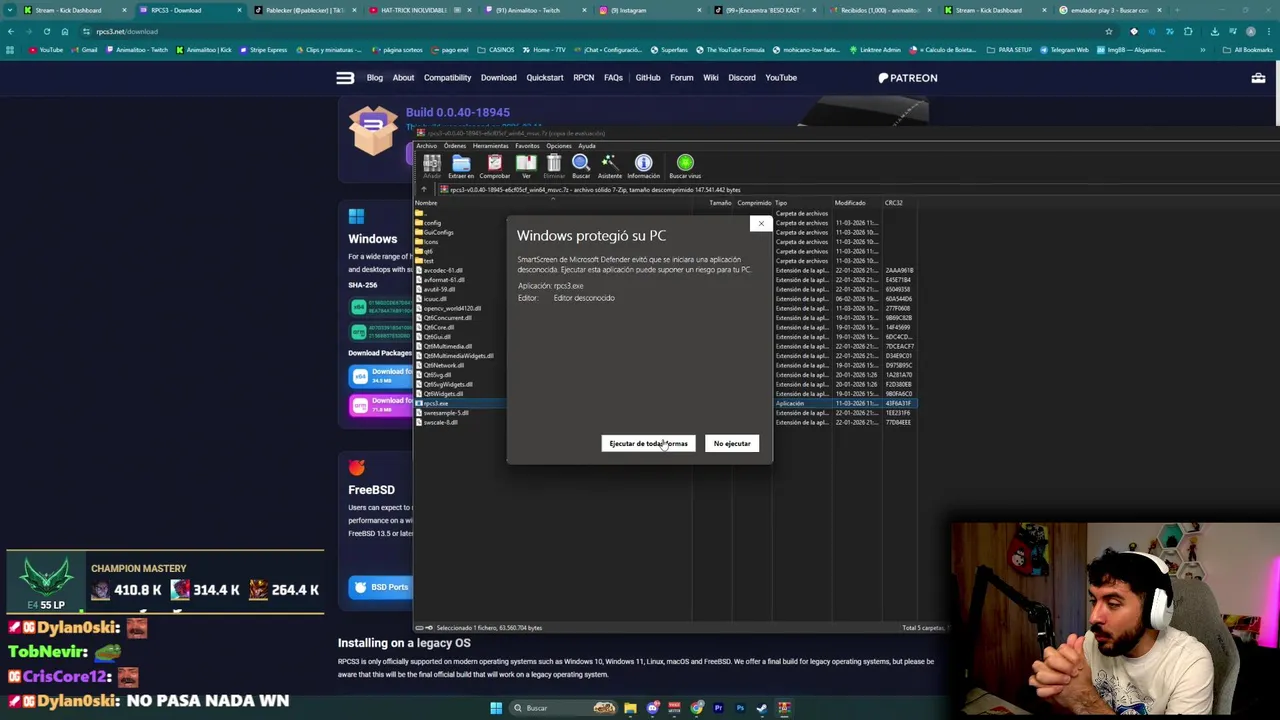1280x720 pixels.
Task: Click Ejecutar de todas formas button
Action: [648, 444]
